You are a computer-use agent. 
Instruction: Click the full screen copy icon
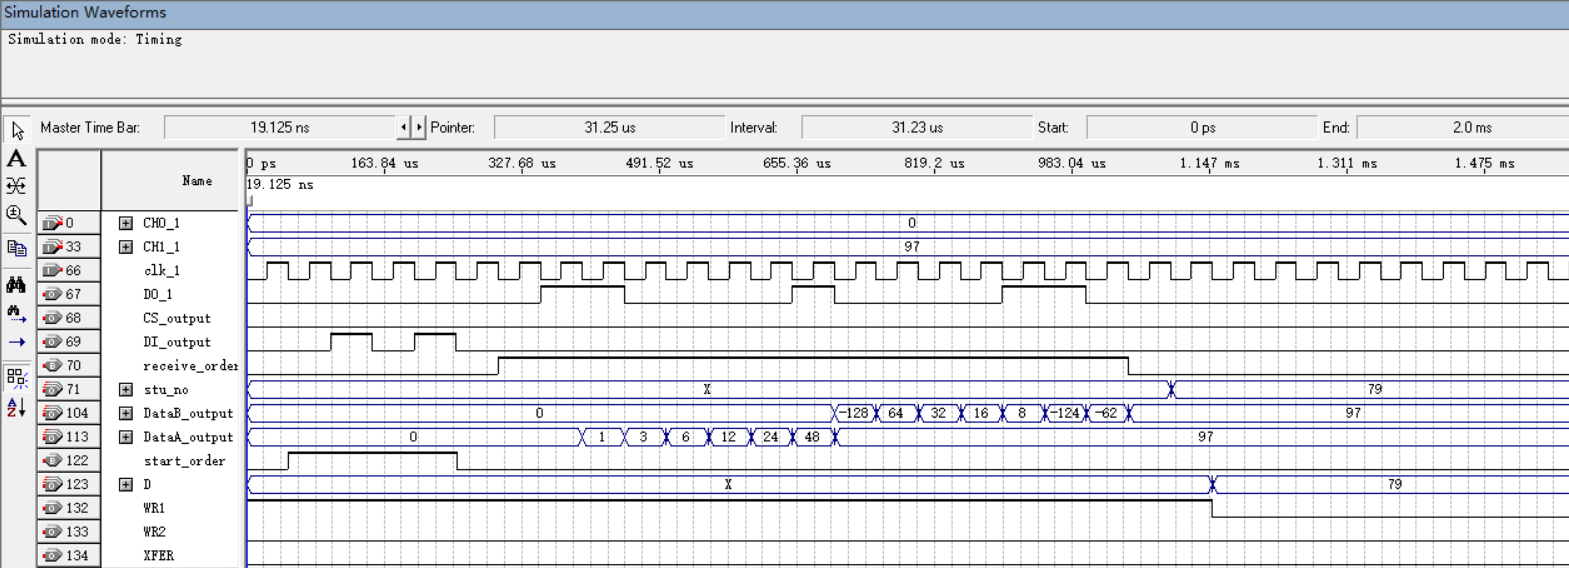click(16, 248)
